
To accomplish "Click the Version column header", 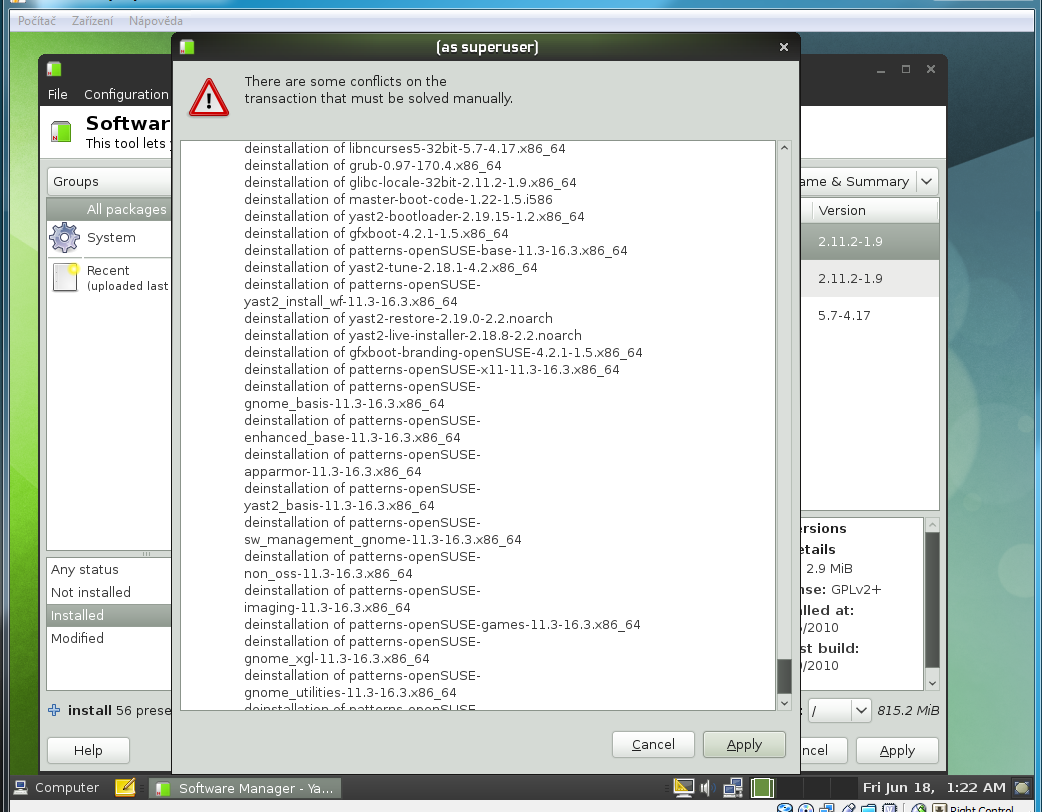I will coord(873,211).
